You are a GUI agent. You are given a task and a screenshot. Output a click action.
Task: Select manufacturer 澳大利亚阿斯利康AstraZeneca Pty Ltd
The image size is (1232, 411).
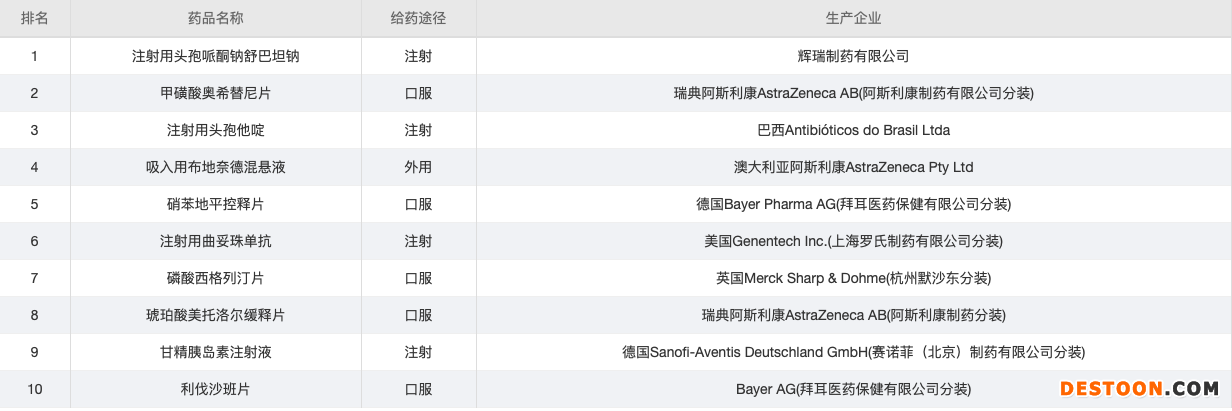tap(853, 167)
